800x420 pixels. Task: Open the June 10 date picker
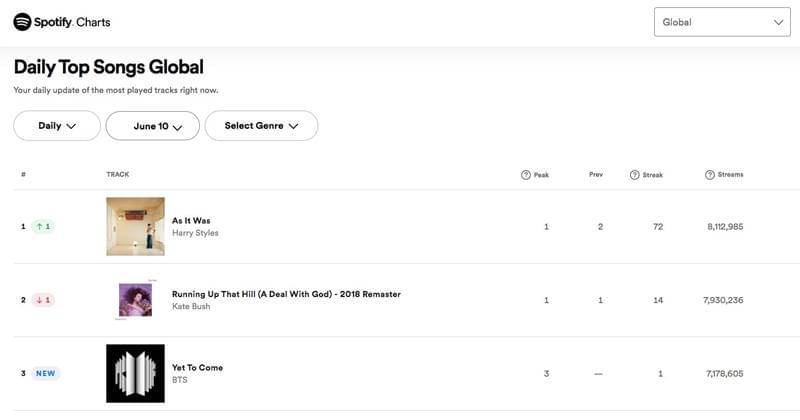152,126
